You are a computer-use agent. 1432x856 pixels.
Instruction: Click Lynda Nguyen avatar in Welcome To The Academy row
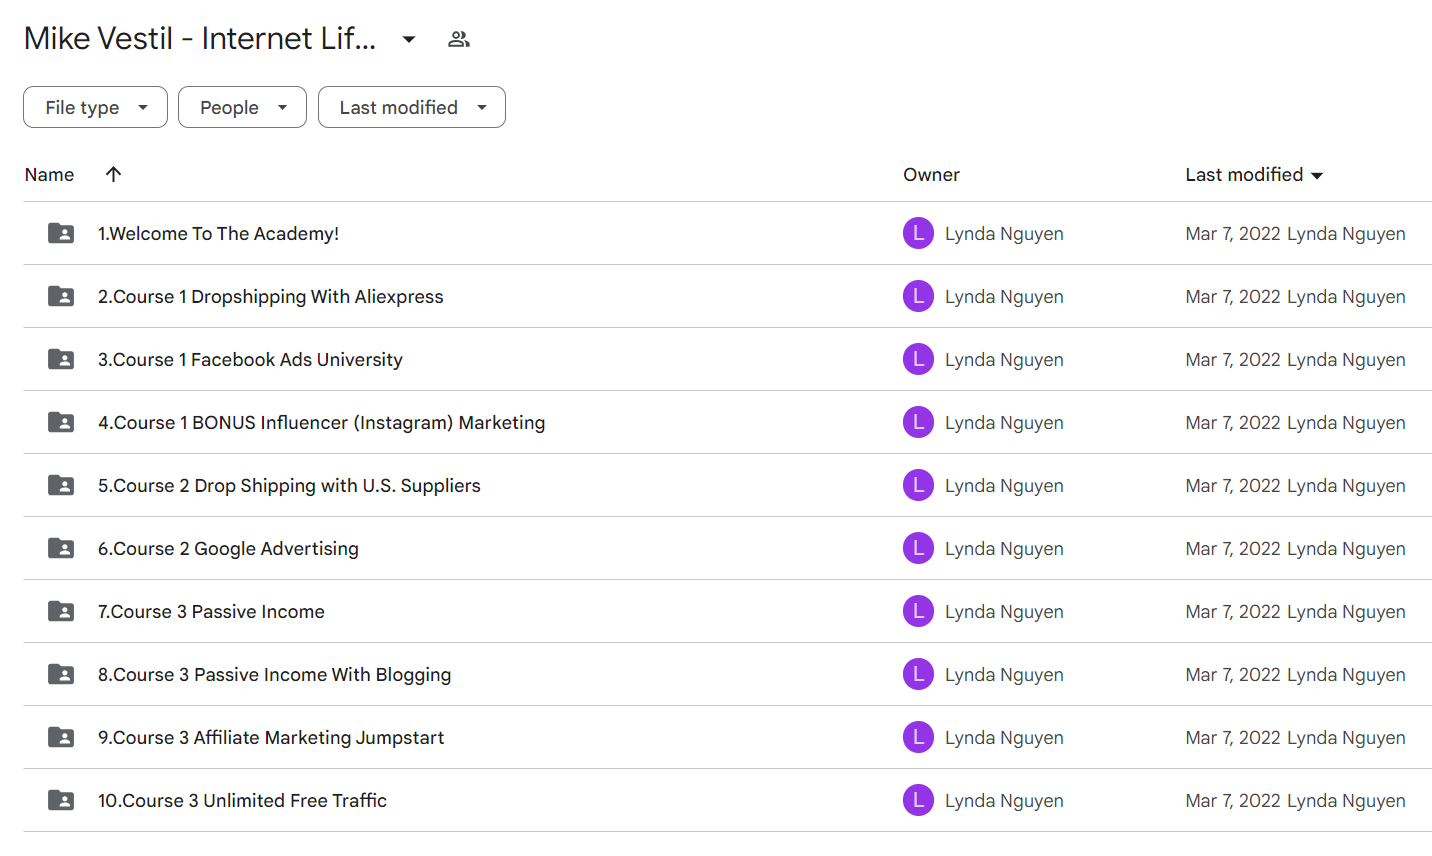coord(918,233)
